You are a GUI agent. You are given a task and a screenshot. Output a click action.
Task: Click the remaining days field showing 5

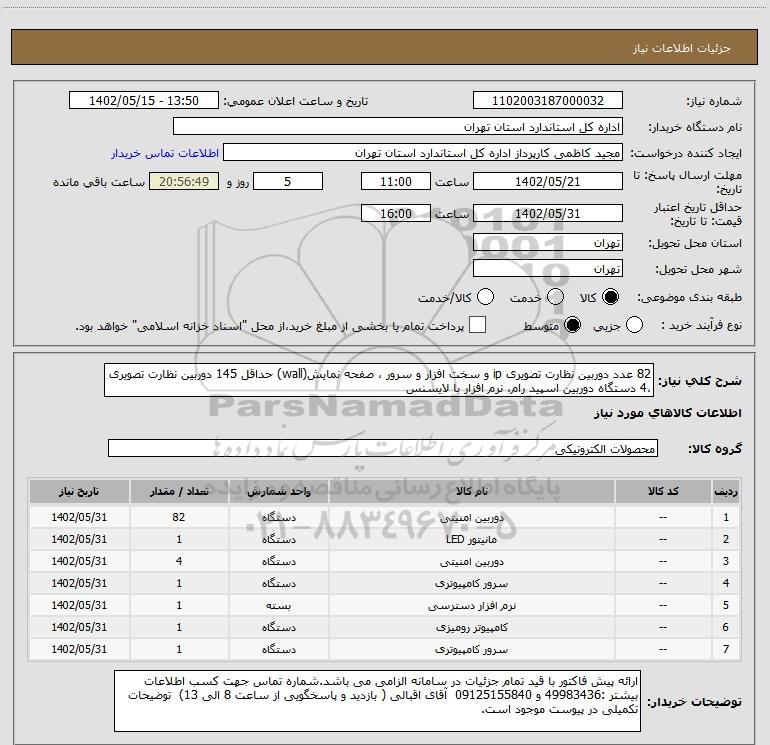[x=288, y=182]
